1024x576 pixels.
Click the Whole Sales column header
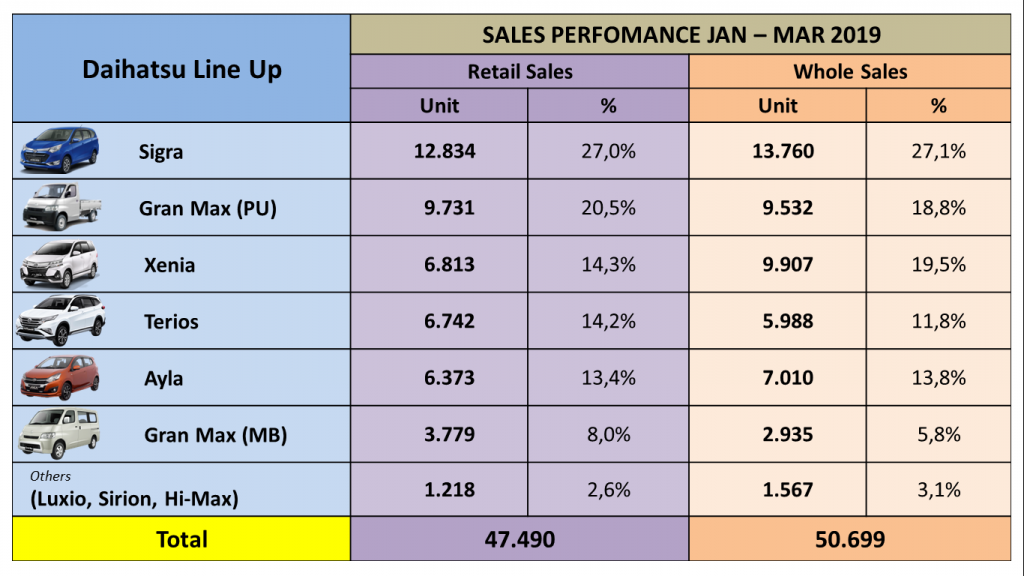coord(850,71)
